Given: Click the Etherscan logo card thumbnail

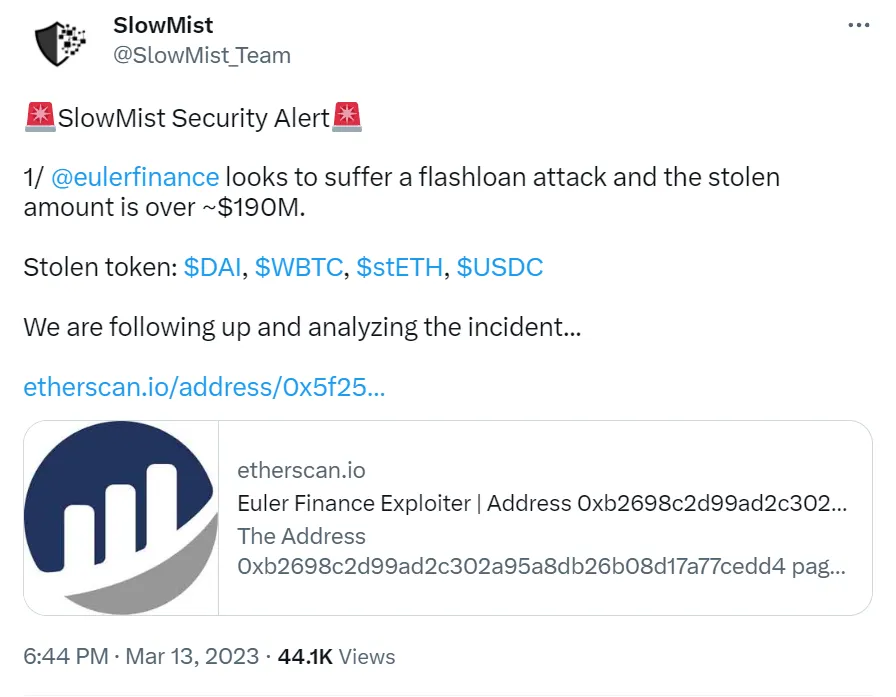Looking at the screenshot, I should 120,518.
